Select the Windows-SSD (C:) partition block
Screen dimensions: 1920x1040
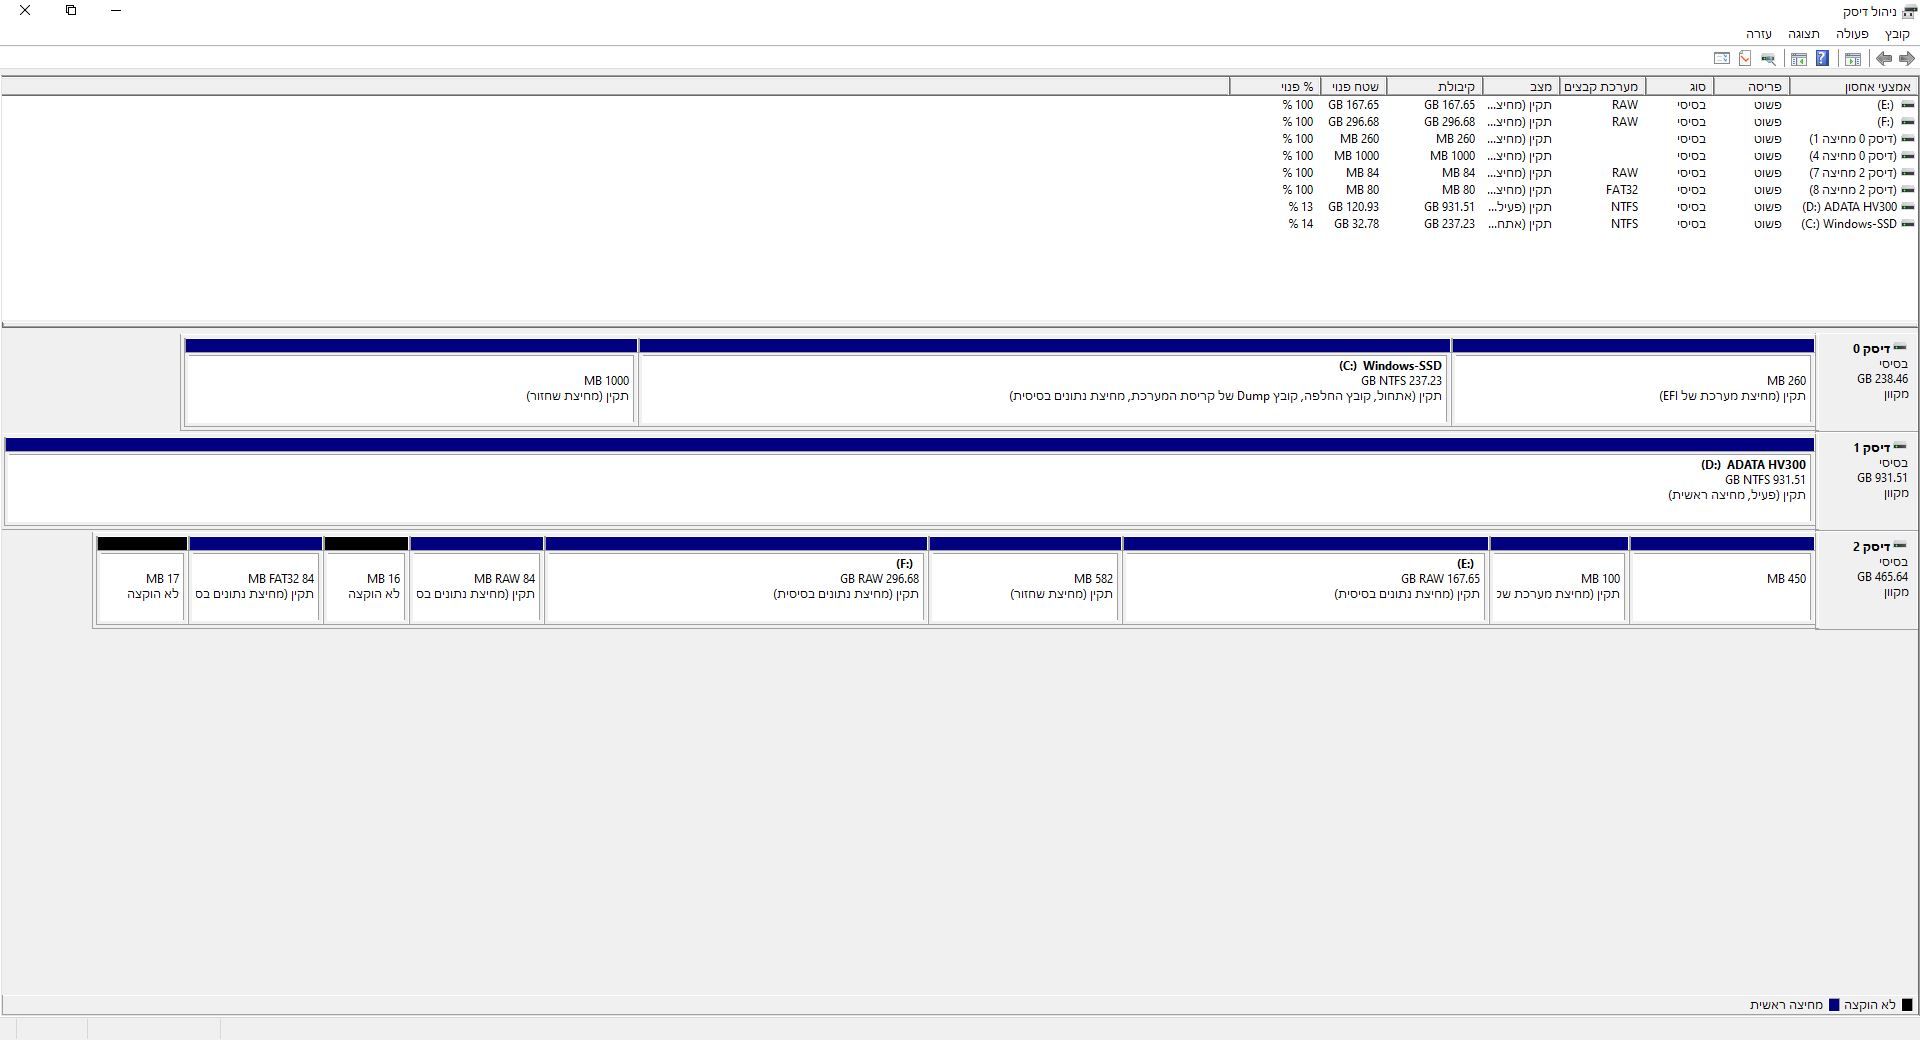(1044, 381)
